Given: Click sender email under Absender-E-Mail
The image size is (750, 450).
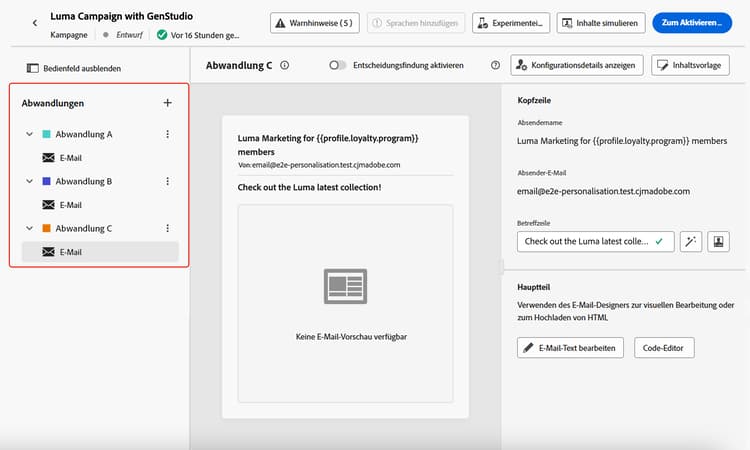Looking at the screenshot, I should [603, 191].
